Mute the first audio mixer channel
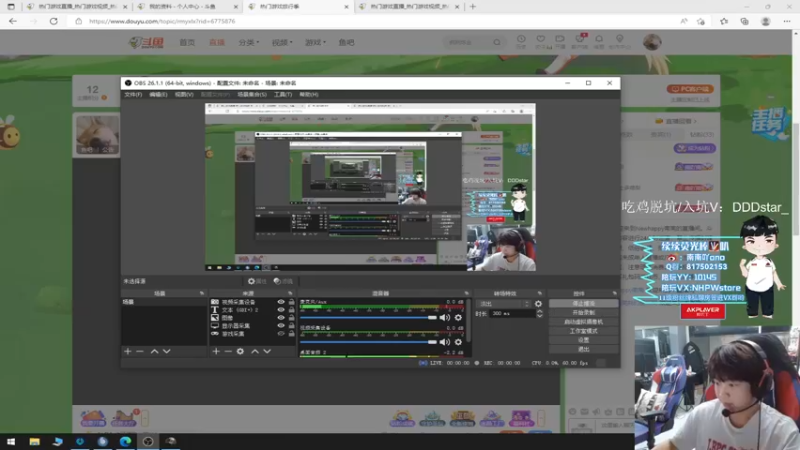The image size is (800, 450). tap(445, 317)
